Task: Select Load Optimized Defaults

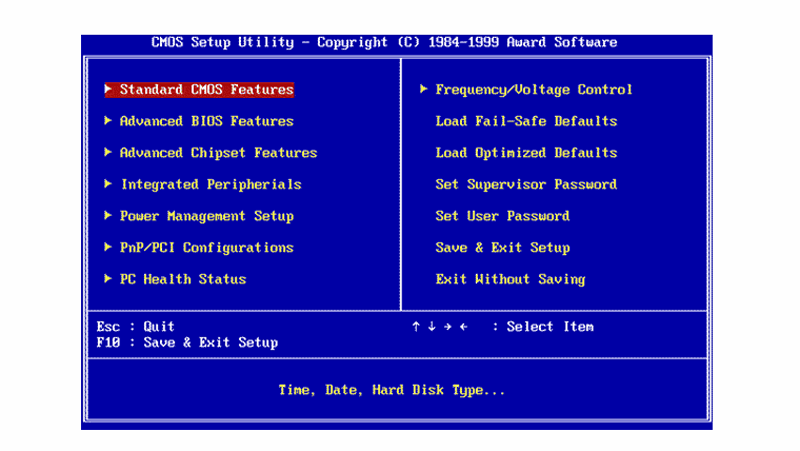Action: (x=526, y=153)
